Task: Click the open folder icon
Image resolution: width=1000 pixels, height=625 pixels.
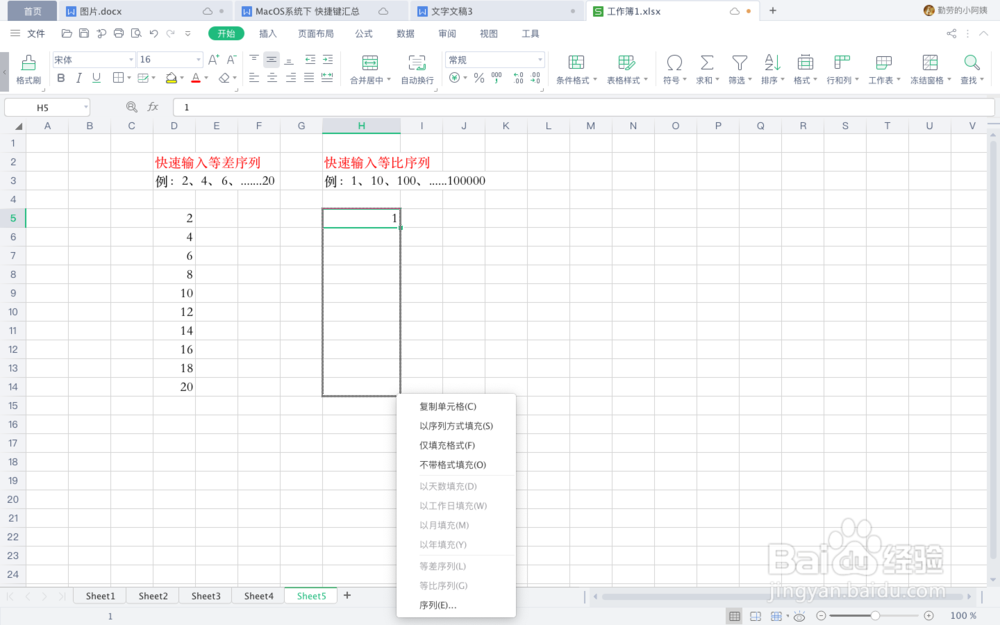Action: [x=66, y=33]
